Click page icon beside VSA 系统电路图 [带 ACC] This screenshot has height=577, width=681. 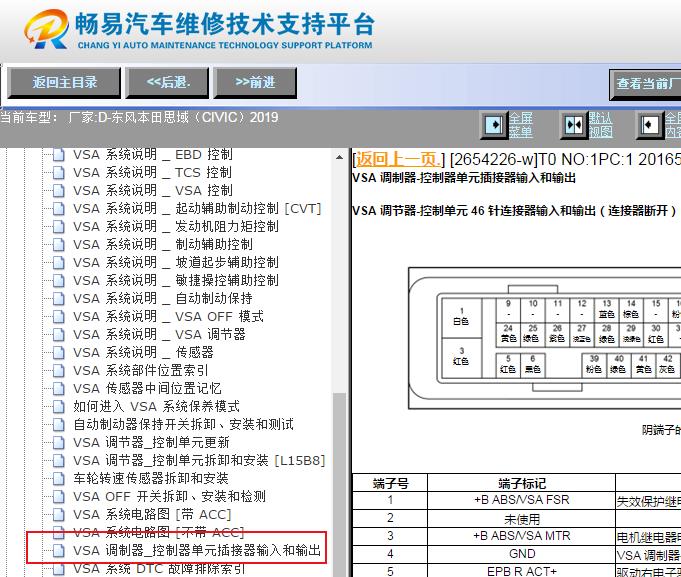59,514
